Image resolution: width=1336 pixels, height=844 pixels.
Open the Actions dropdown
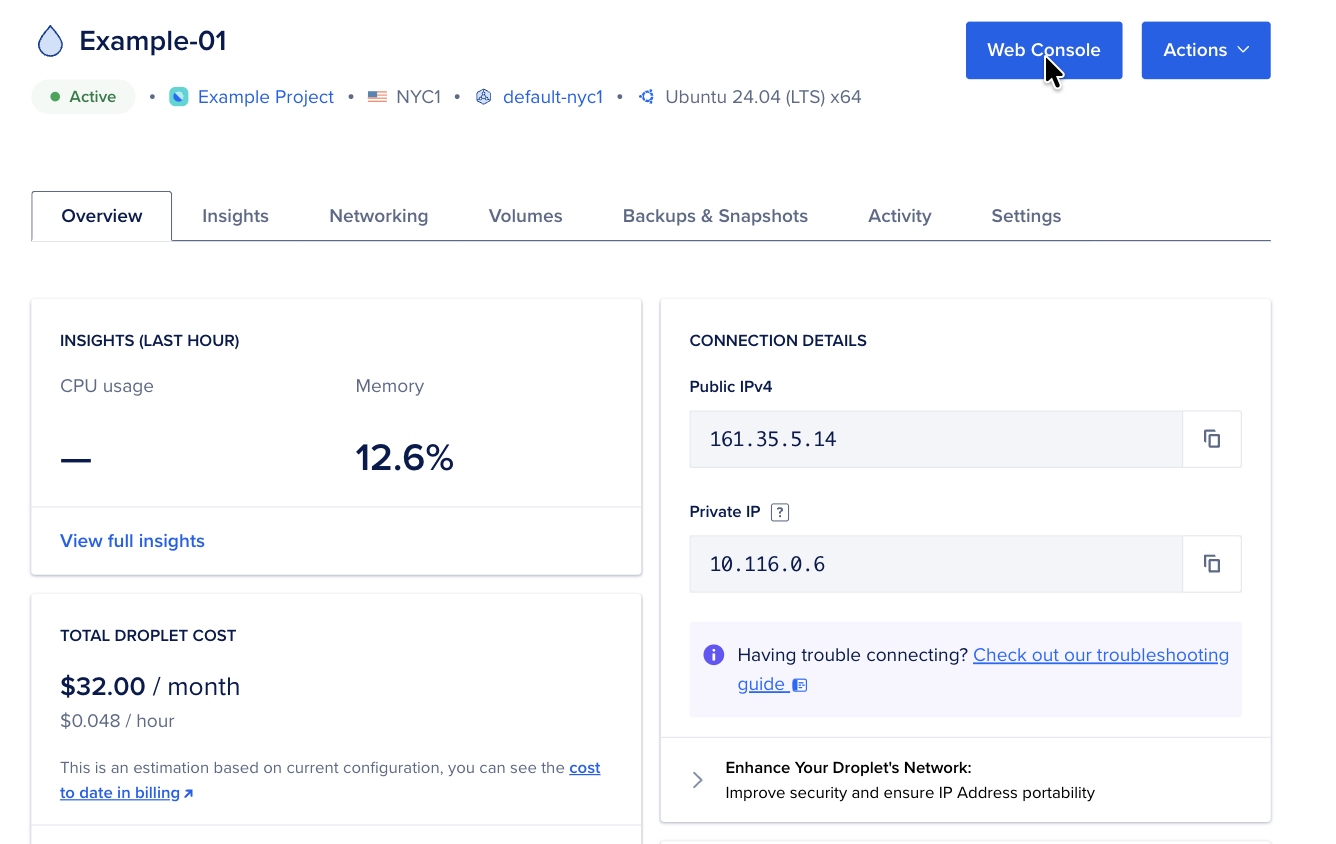click(1205, 50)
